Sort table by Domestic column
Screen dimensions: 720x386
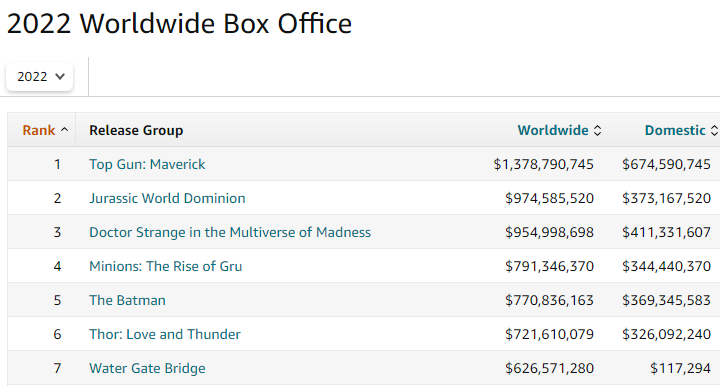click(675, 130)
